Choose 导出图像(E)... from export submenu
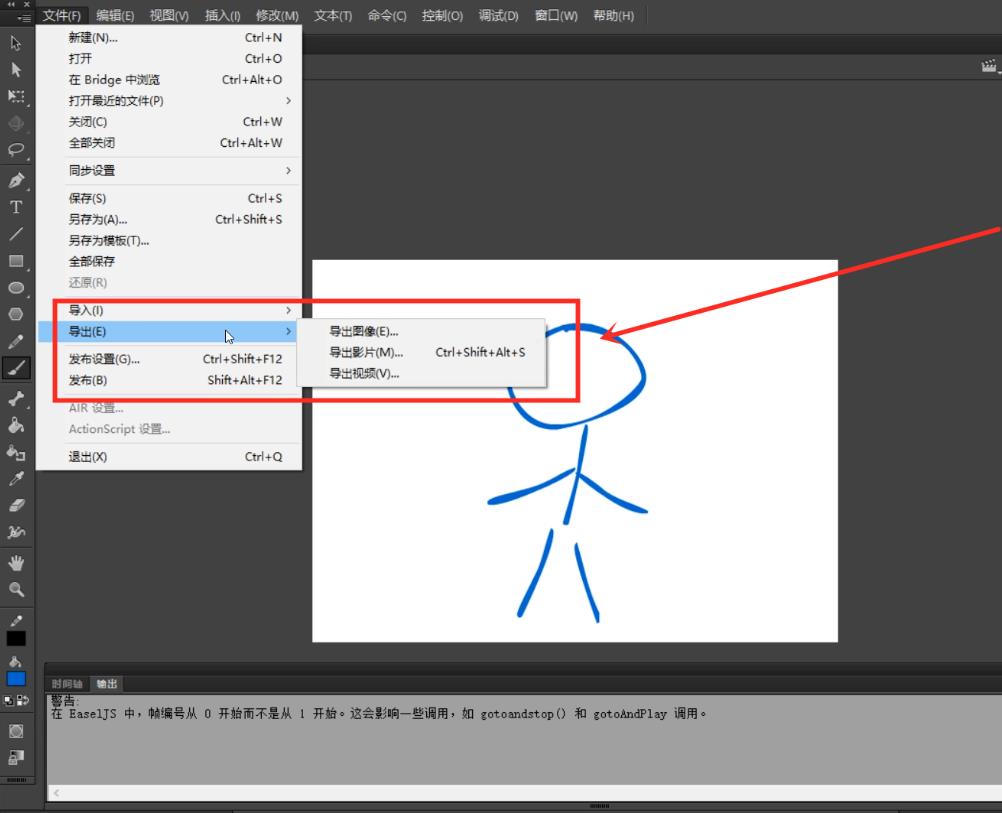 [364, 331]
